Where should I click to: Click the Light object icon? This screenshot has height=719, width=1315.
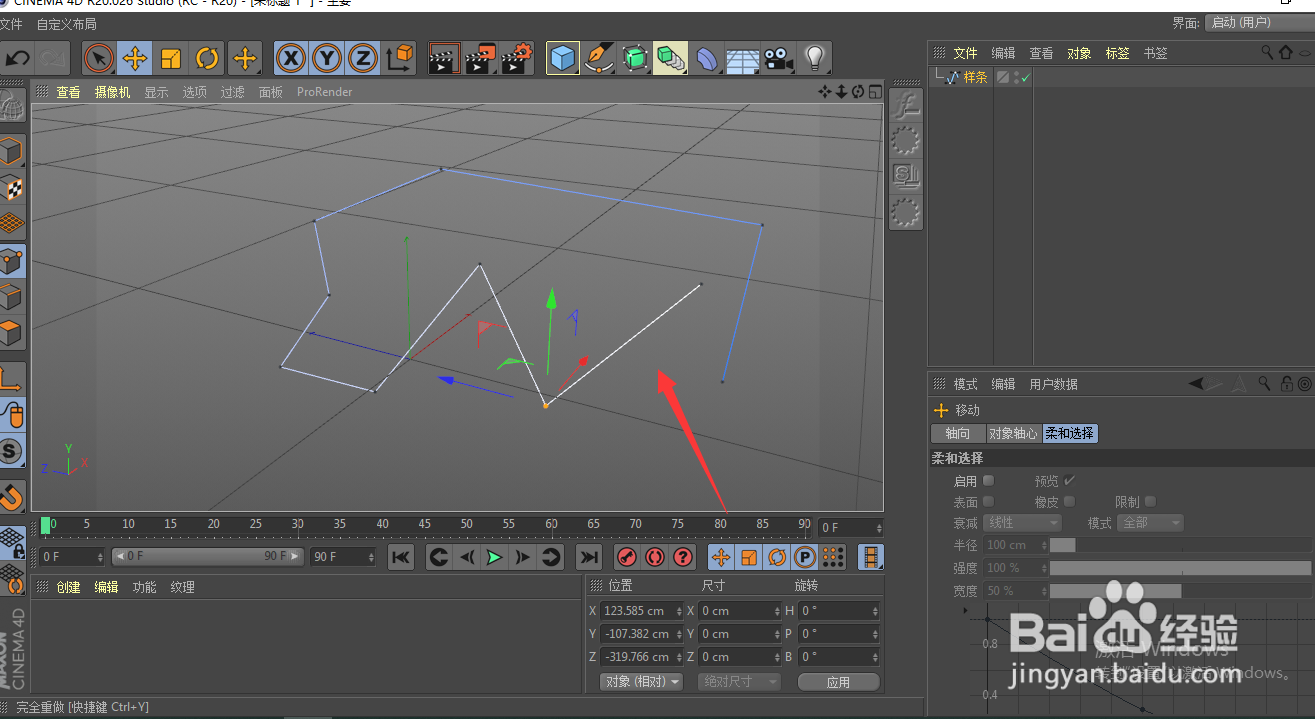(815, 59)
